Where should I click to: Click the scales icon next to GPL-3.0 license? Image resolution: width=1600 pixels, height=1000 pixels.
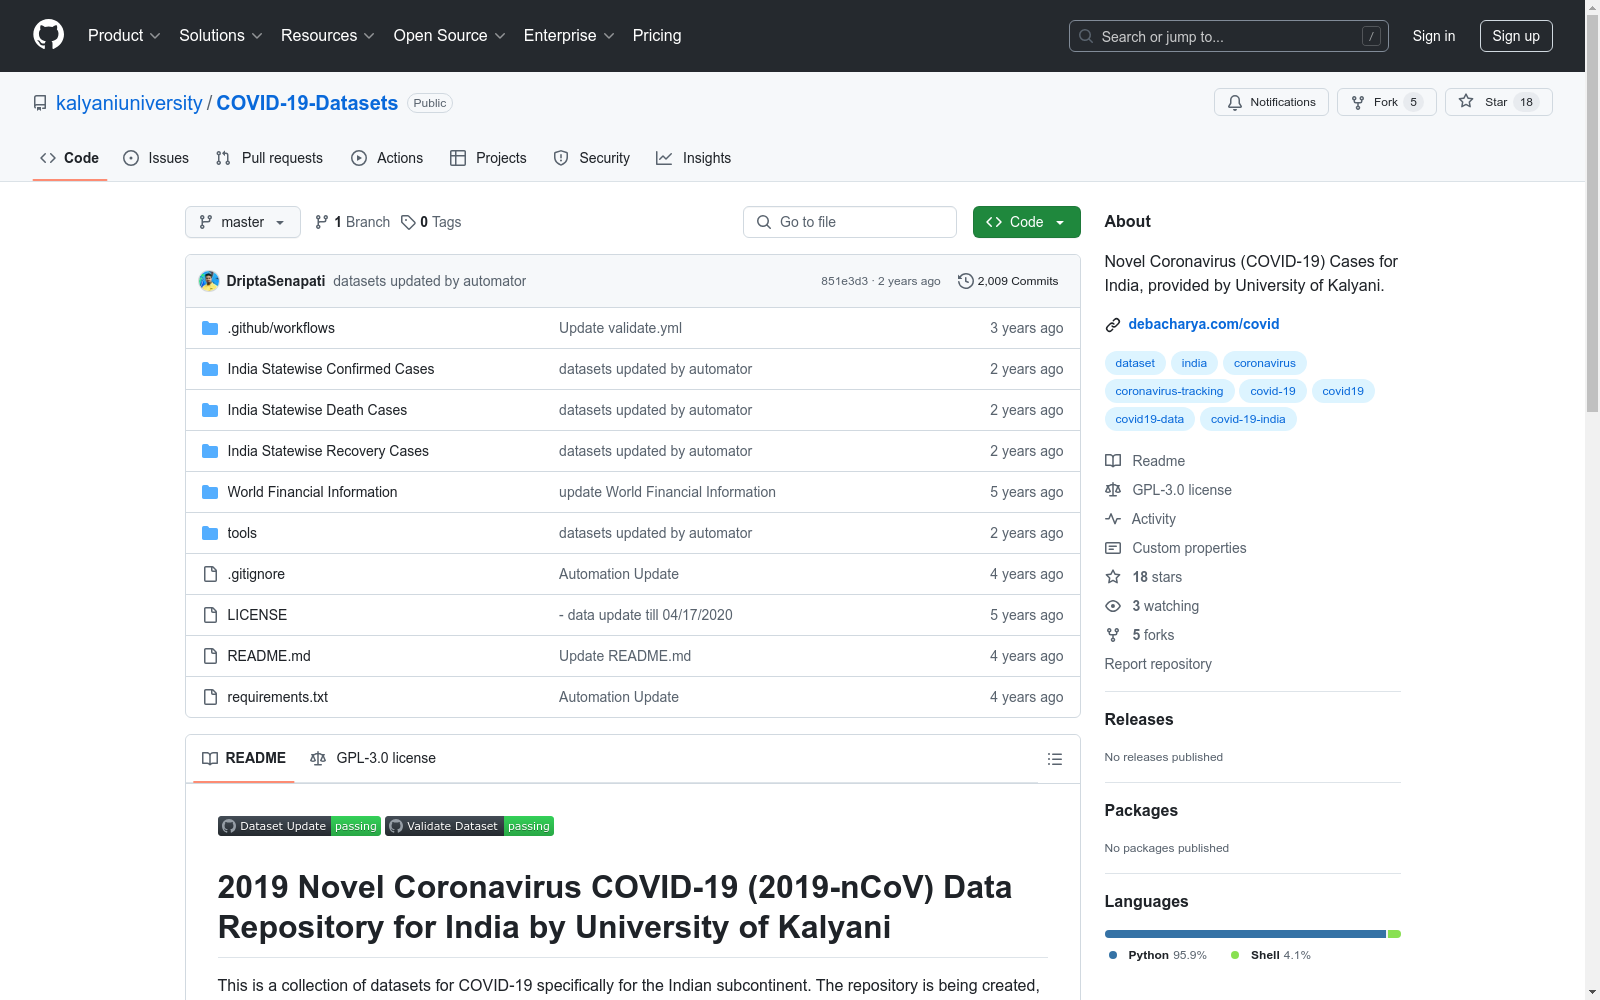[x=1113, y=490]
